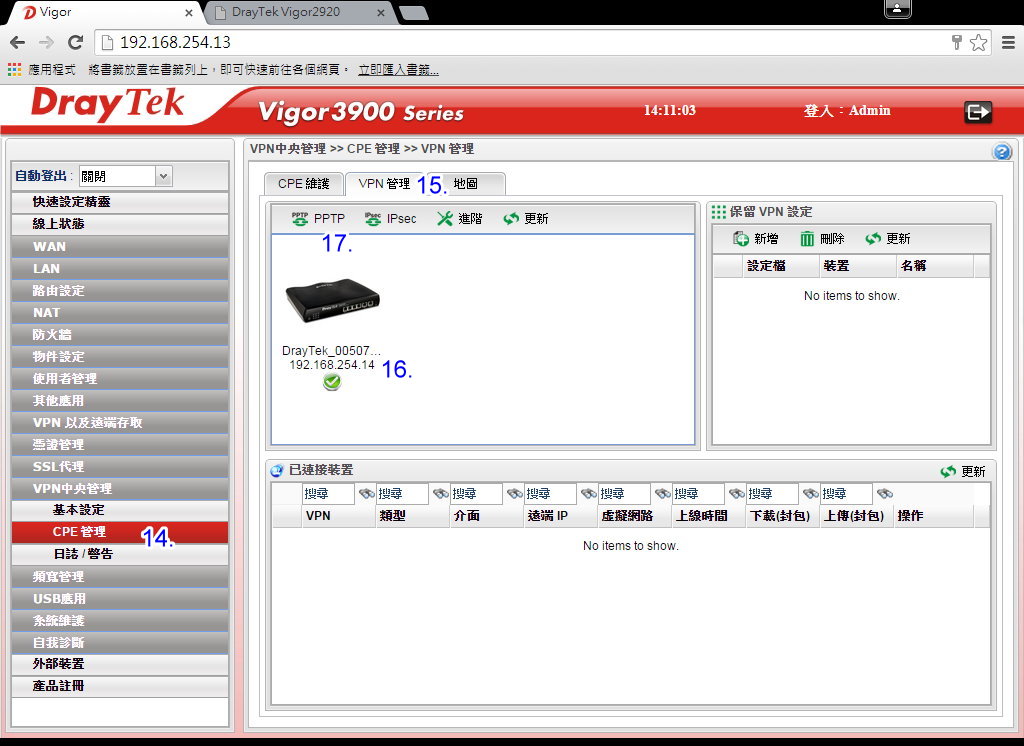This screenshot has height=746, width=1024.
Task: Click the binoculars icon for the interface column
Action: 515,494
